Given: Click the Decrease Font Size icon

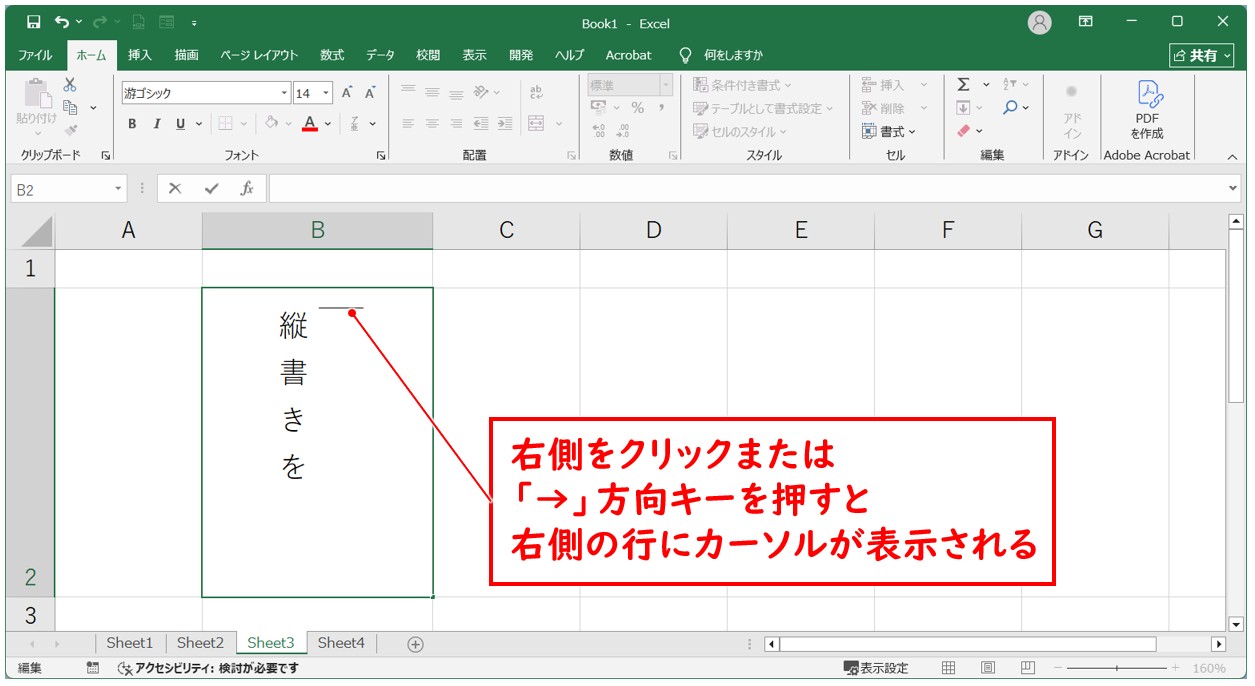Looking at the screenshot, I should [370, 93].
